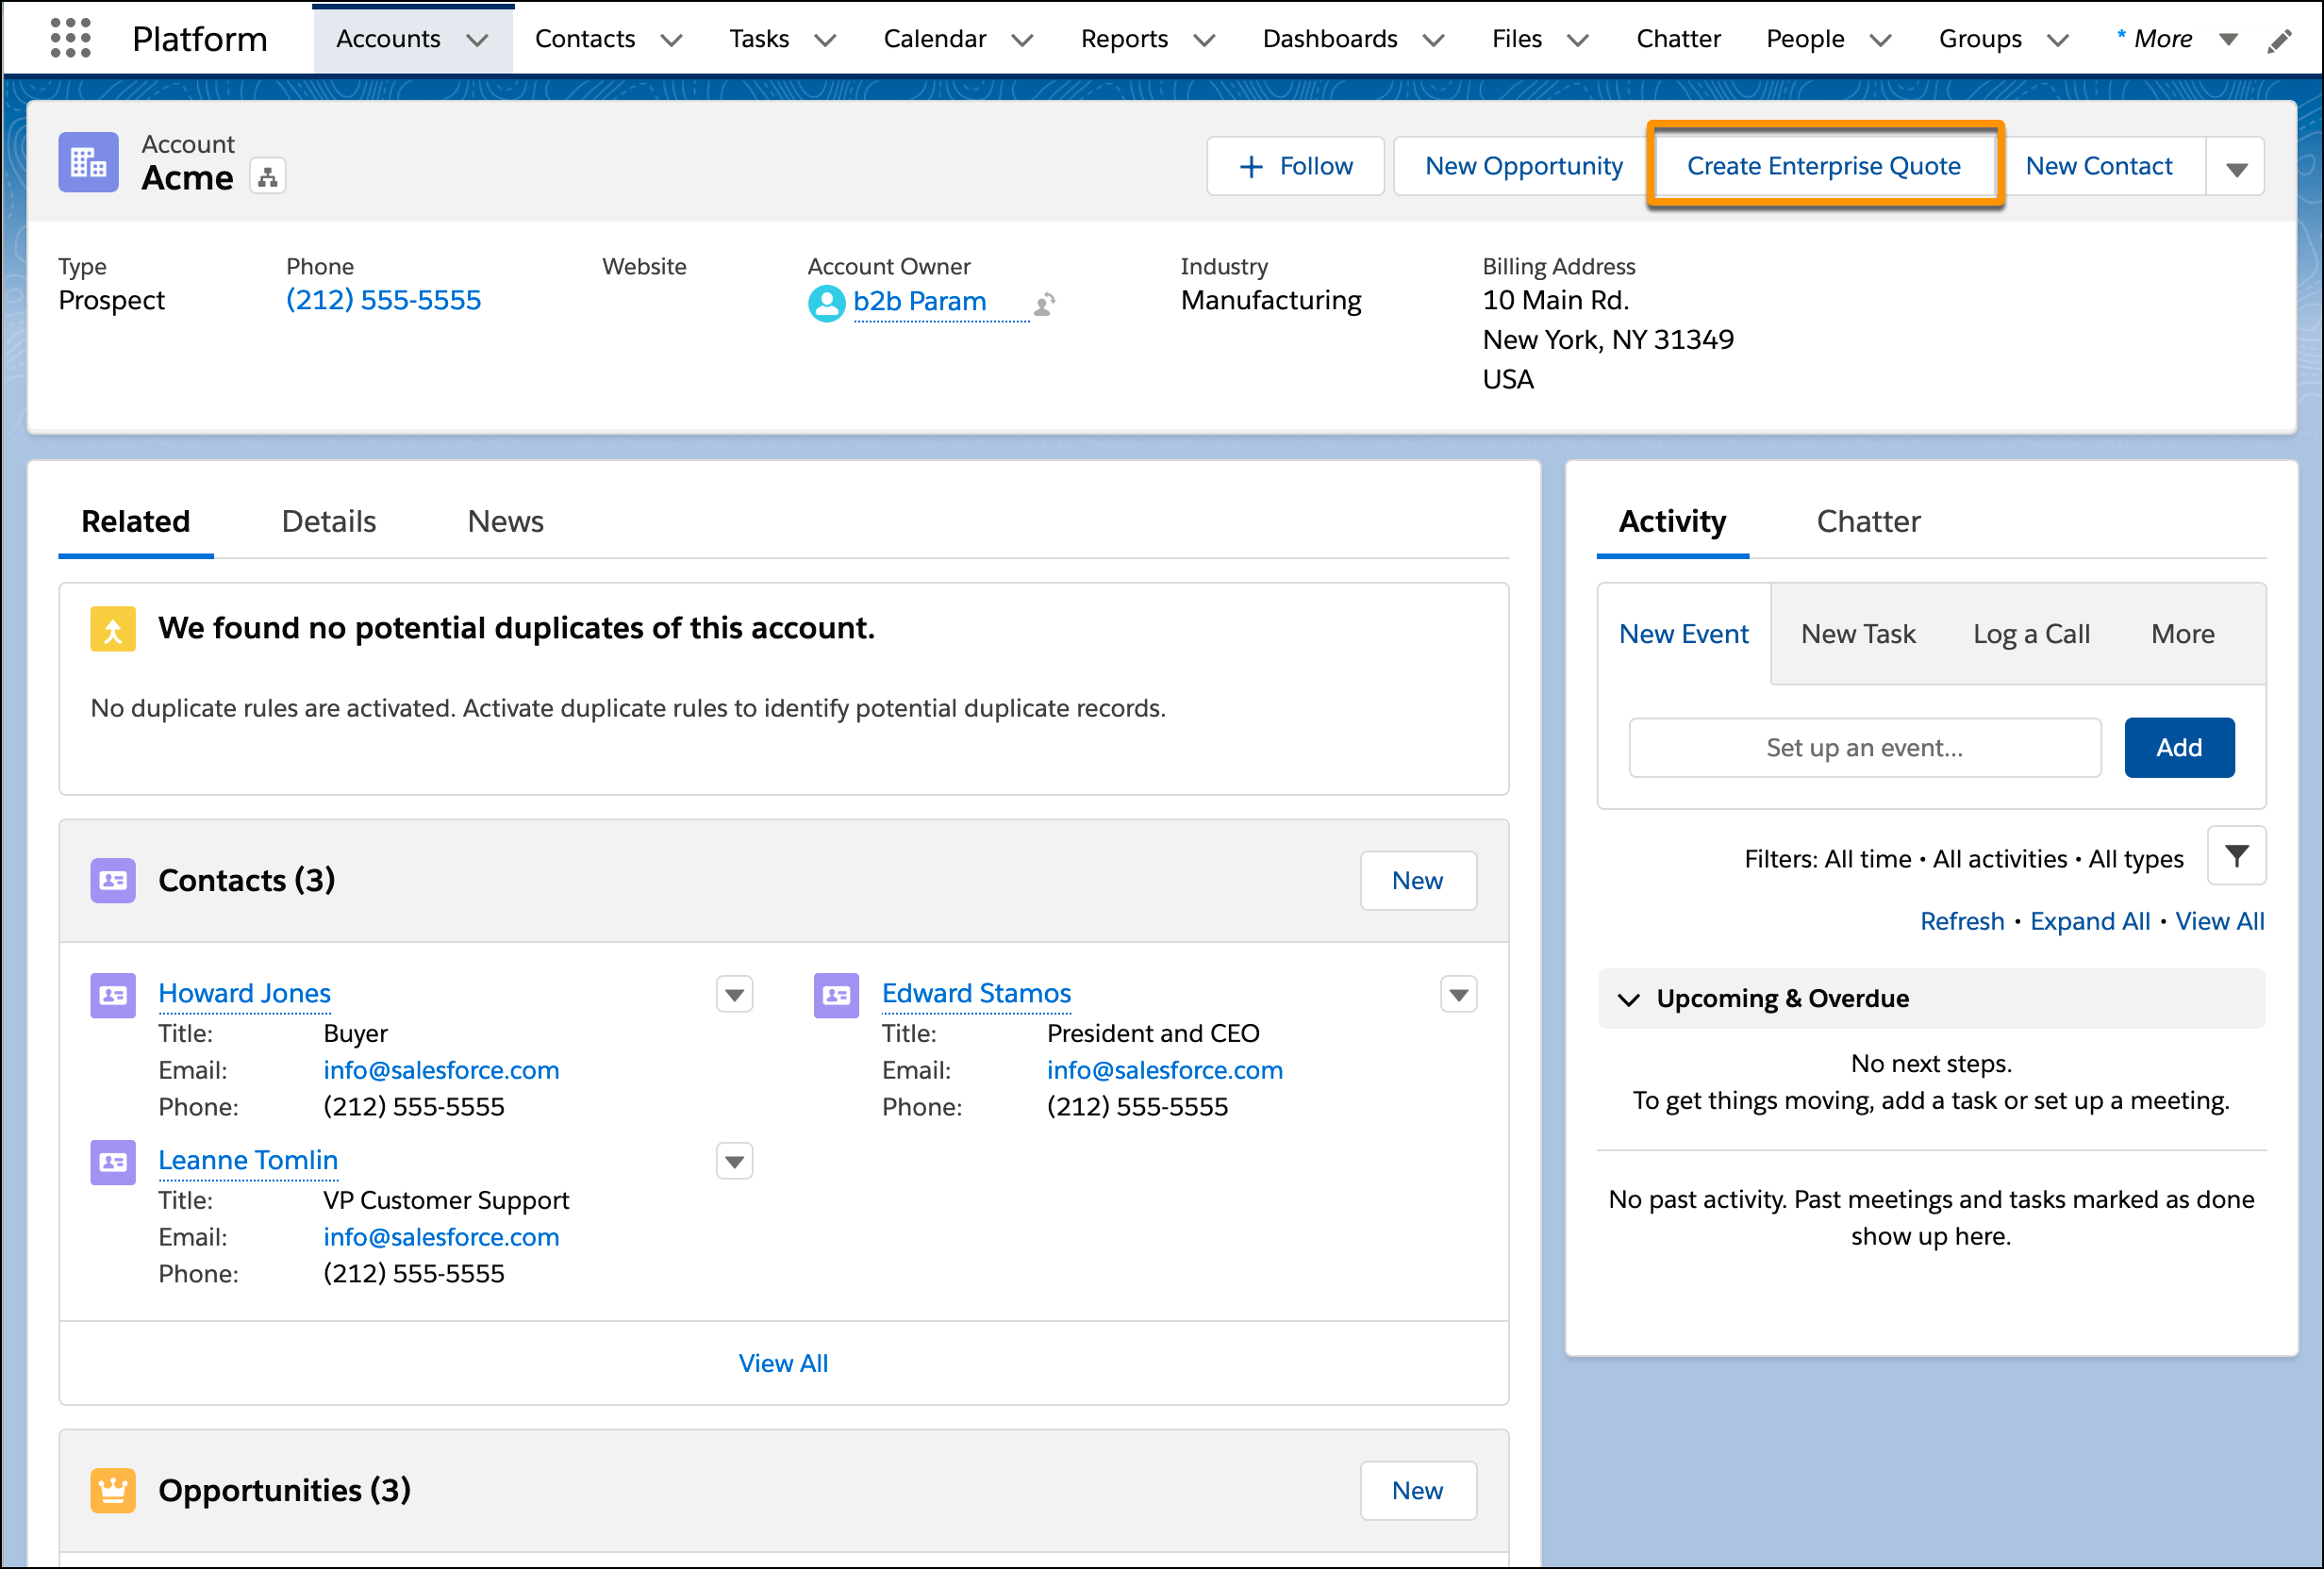Click the duplicates merge icon

[113, 629]
